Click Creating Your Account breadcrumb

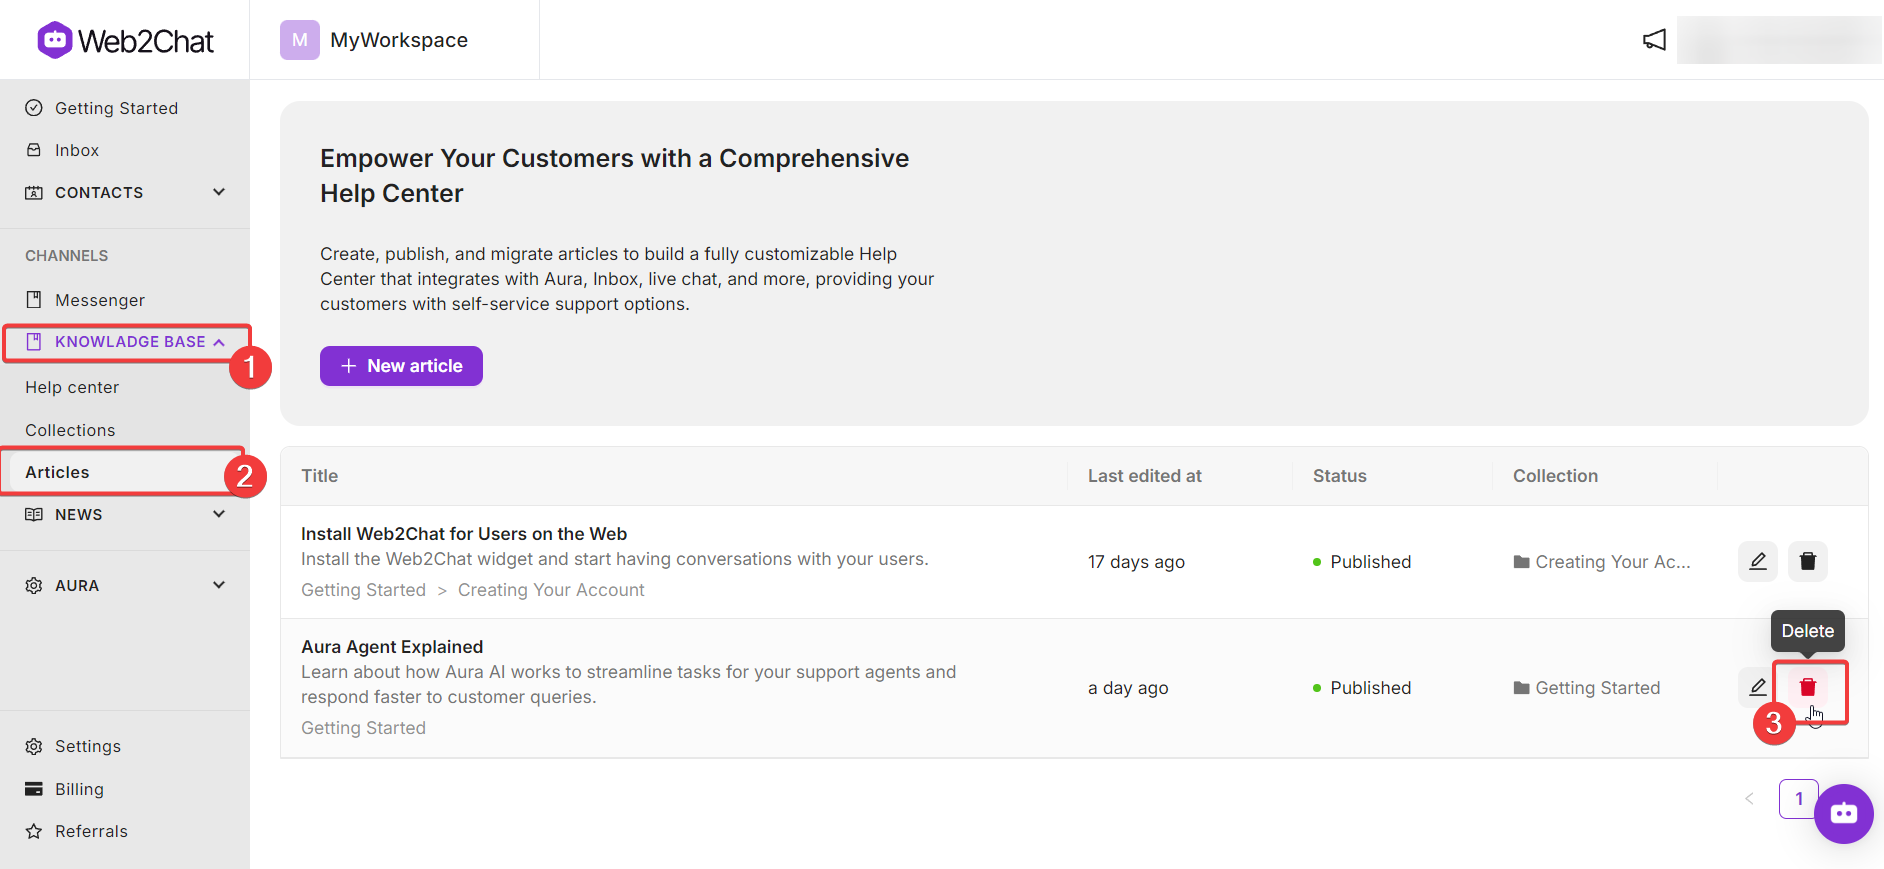pyautogui.click(x=551, y=590)
